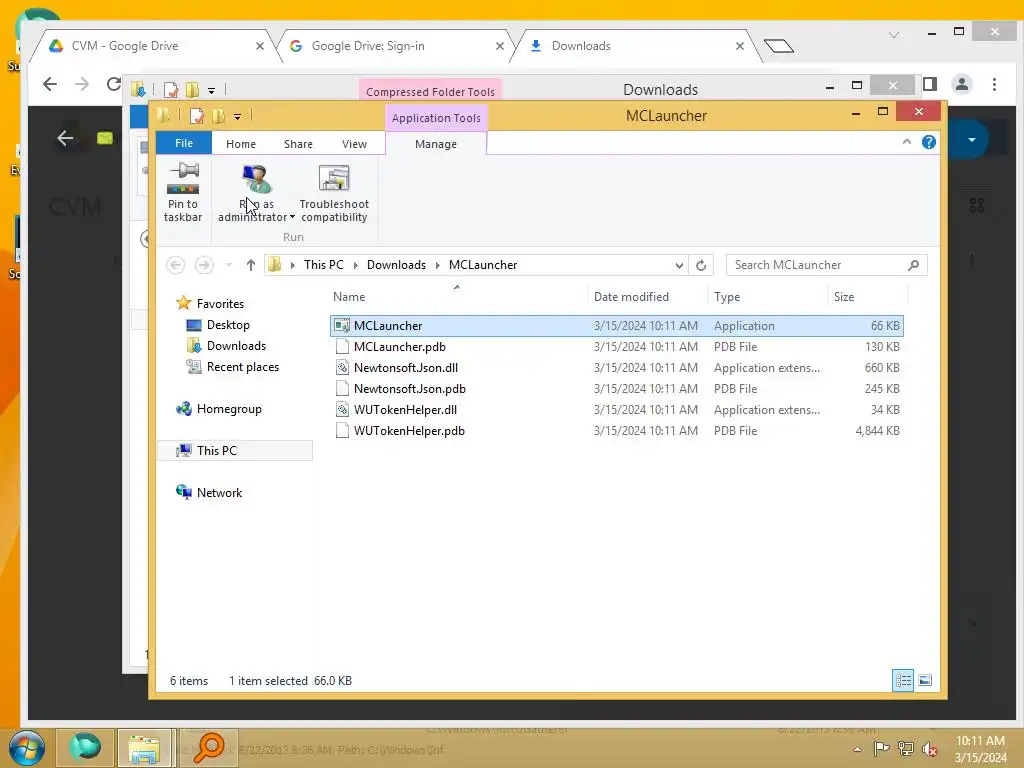Open the recent locations dropdown arrow
The image size is (1024, 768).
[x=229, y=264]
